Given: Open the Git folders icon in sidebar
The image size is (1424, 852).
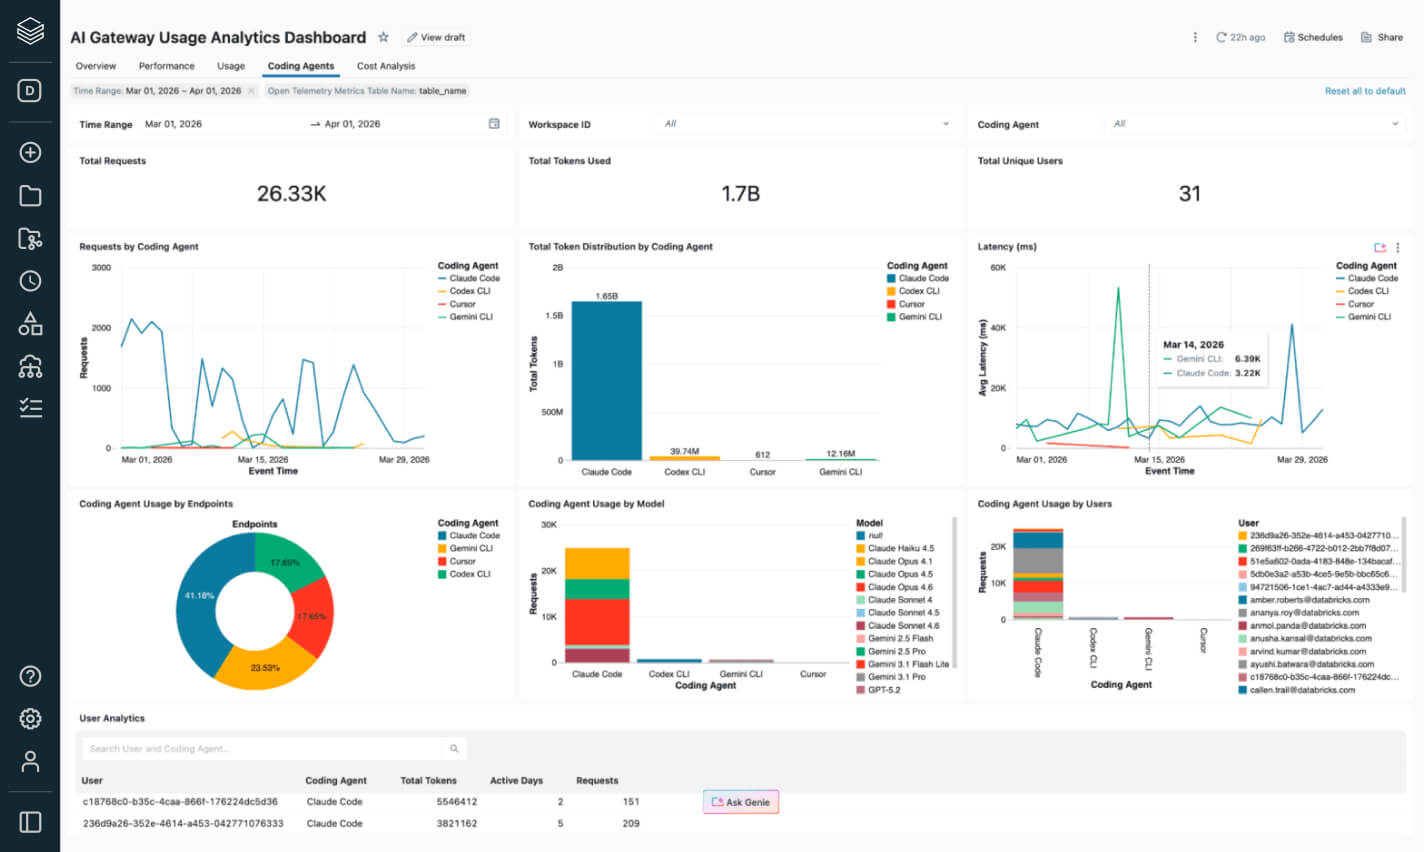Looking at the screenshot, I should [30, 238].
